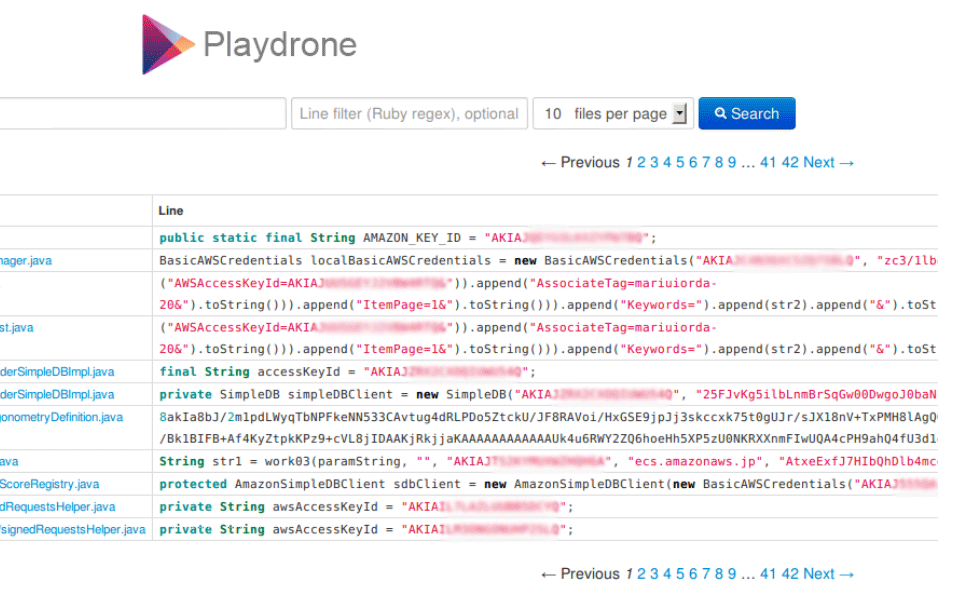Open the ScoreRegistry.java file link
The height and width of the screenshot is (599, 956).
pos(49,484)
